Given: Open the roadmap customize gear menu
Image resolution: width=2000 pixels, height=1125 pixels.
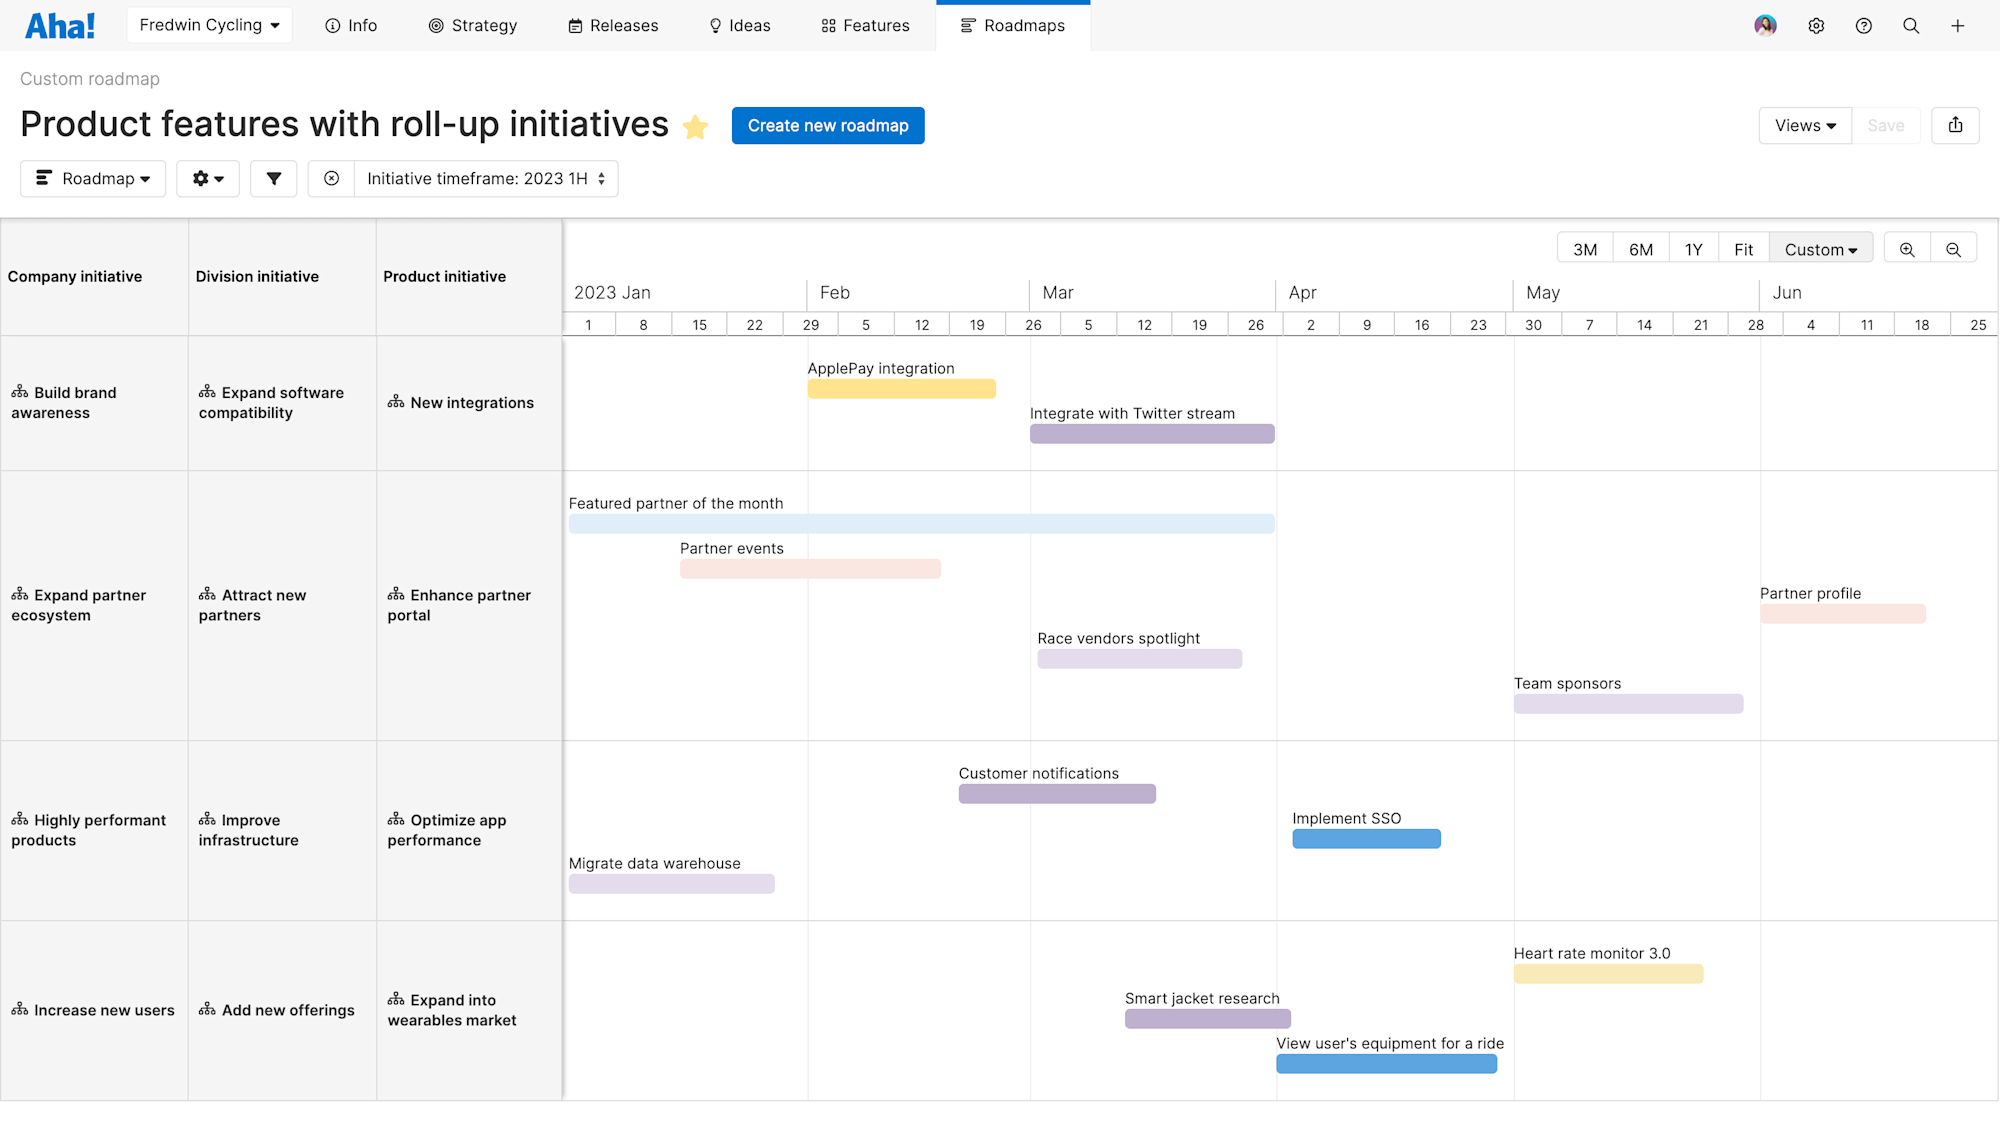Looking at the screenshot, I should click(207, 178).
